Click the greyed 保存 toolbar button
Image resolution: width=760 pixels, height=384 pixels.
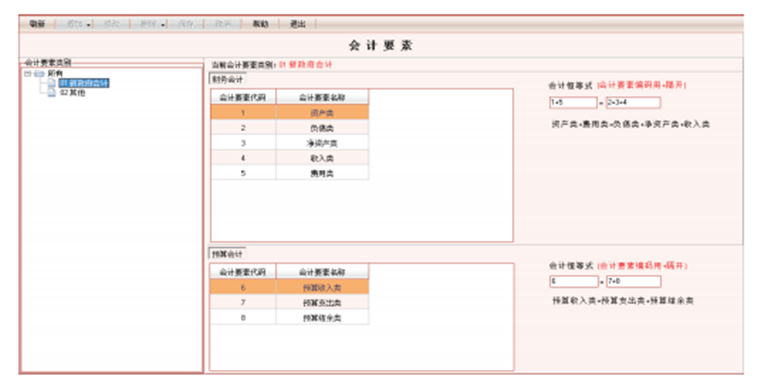186,24
